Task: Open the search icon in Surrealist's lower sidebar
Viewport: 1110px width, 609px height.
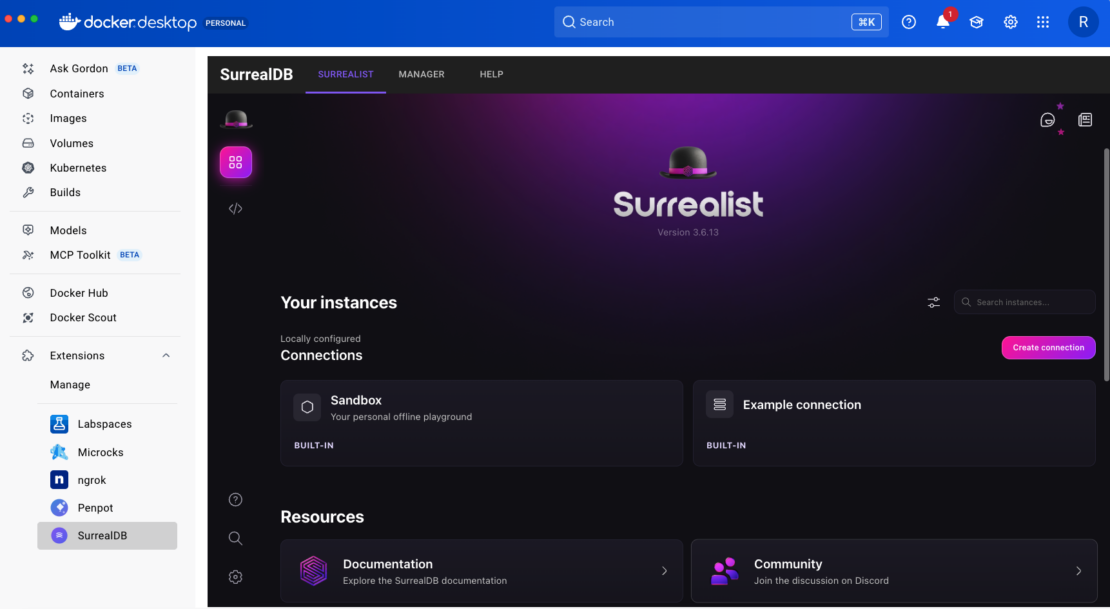Action: pyautogui.click(x=235, y=538)
